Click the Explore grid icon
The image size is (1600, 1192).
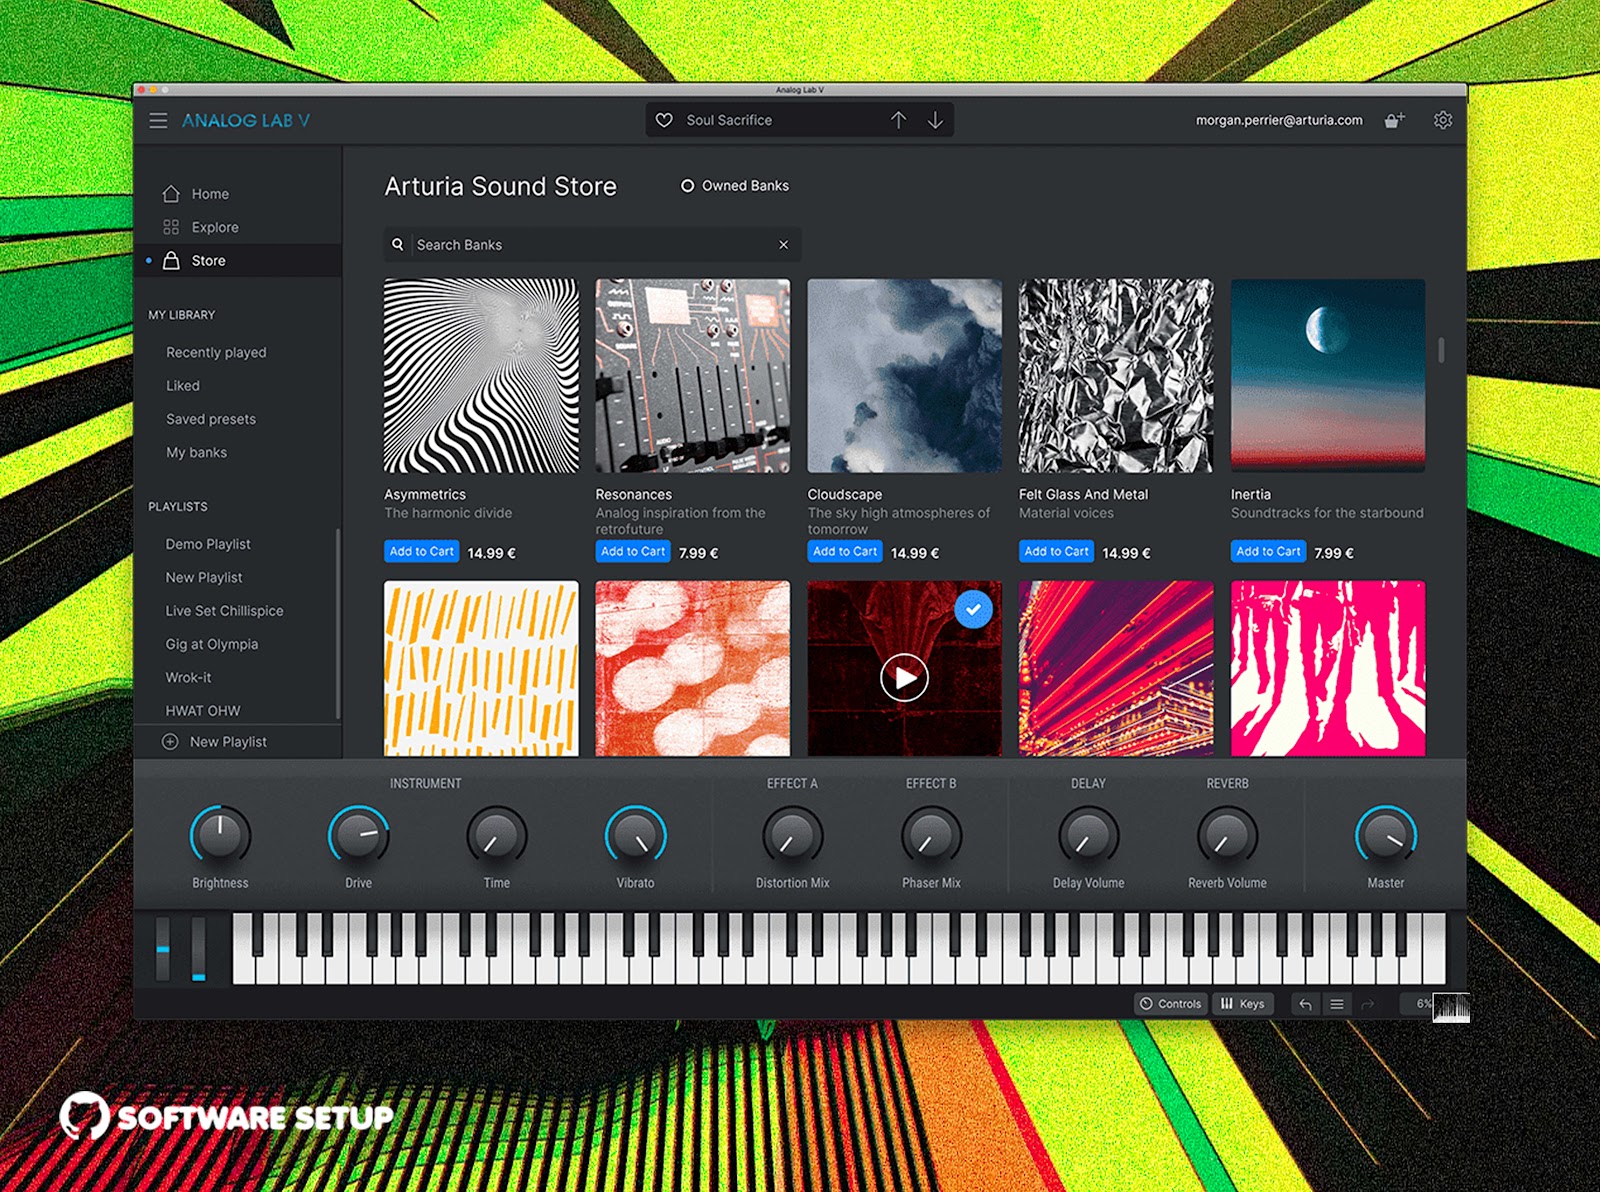point(171,227)
